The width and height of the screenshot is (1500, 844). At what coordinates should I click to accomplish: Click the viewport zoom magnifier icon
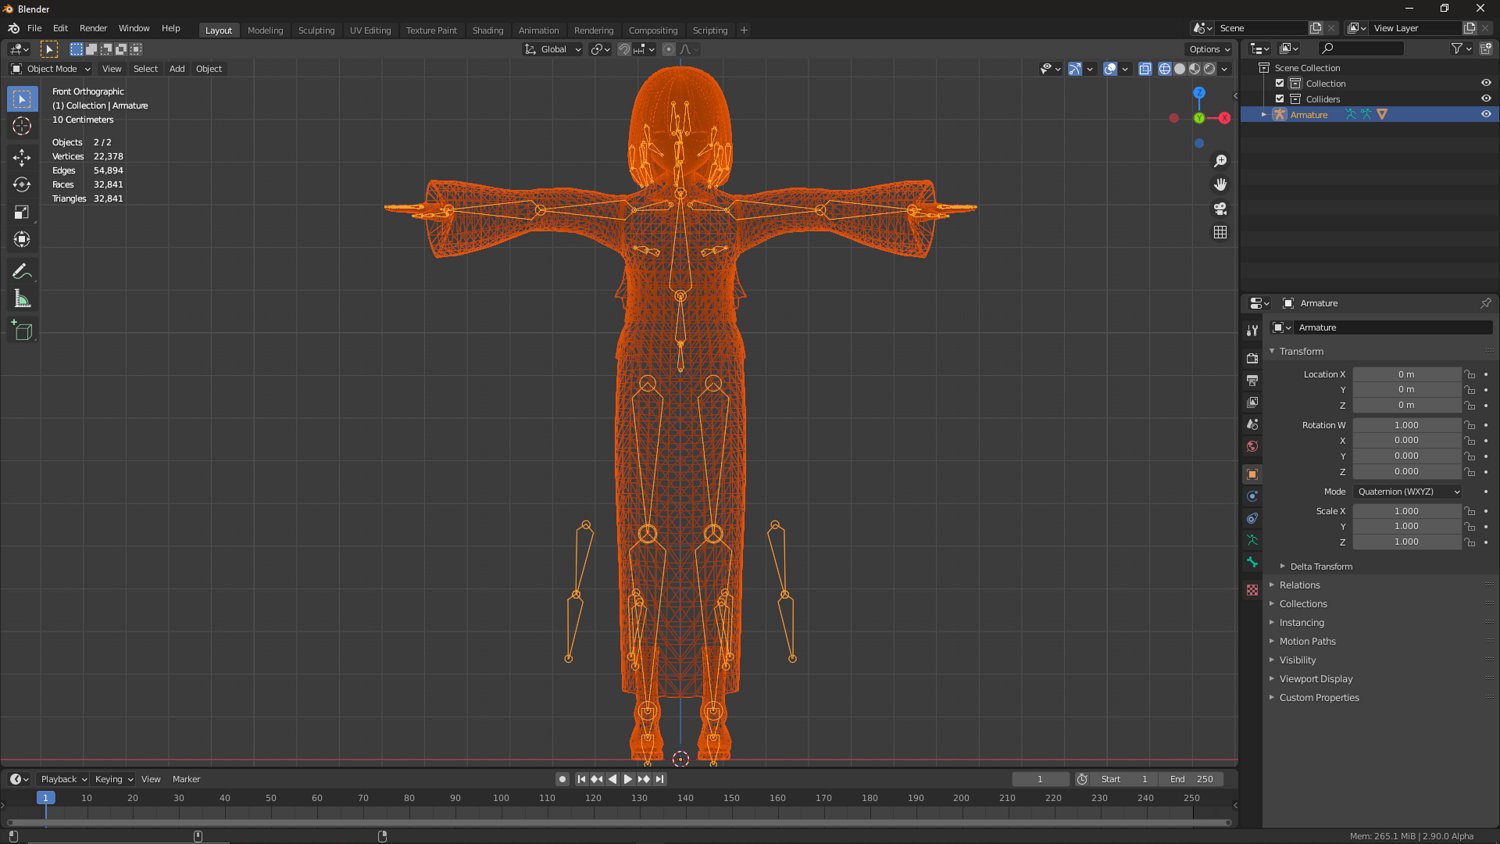click(x=1220, y=161)
